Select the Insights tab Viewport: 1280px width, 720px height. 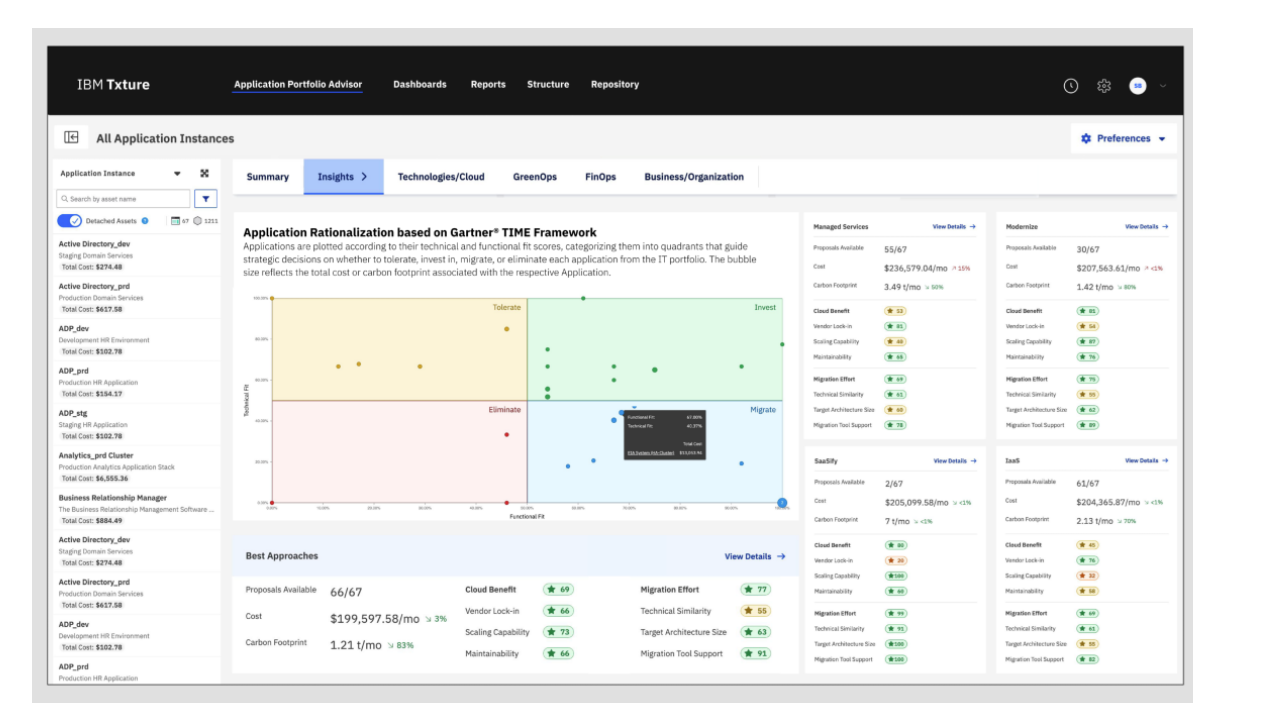[343, 177]
